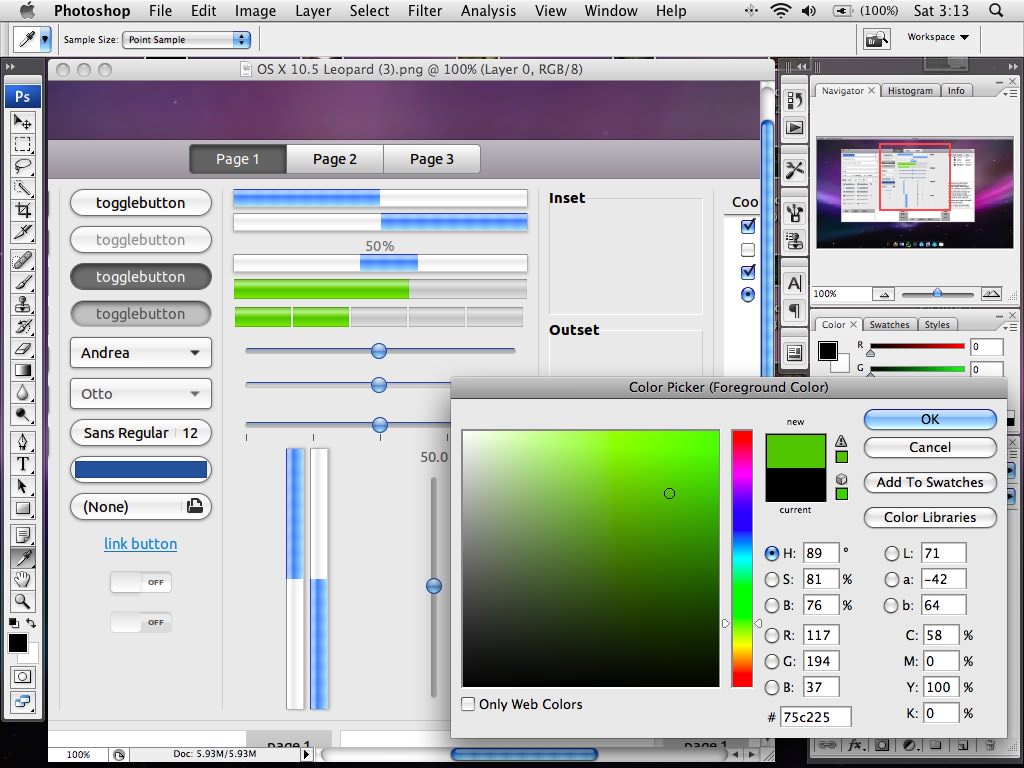Open the Filter menu

coord(425,10)
